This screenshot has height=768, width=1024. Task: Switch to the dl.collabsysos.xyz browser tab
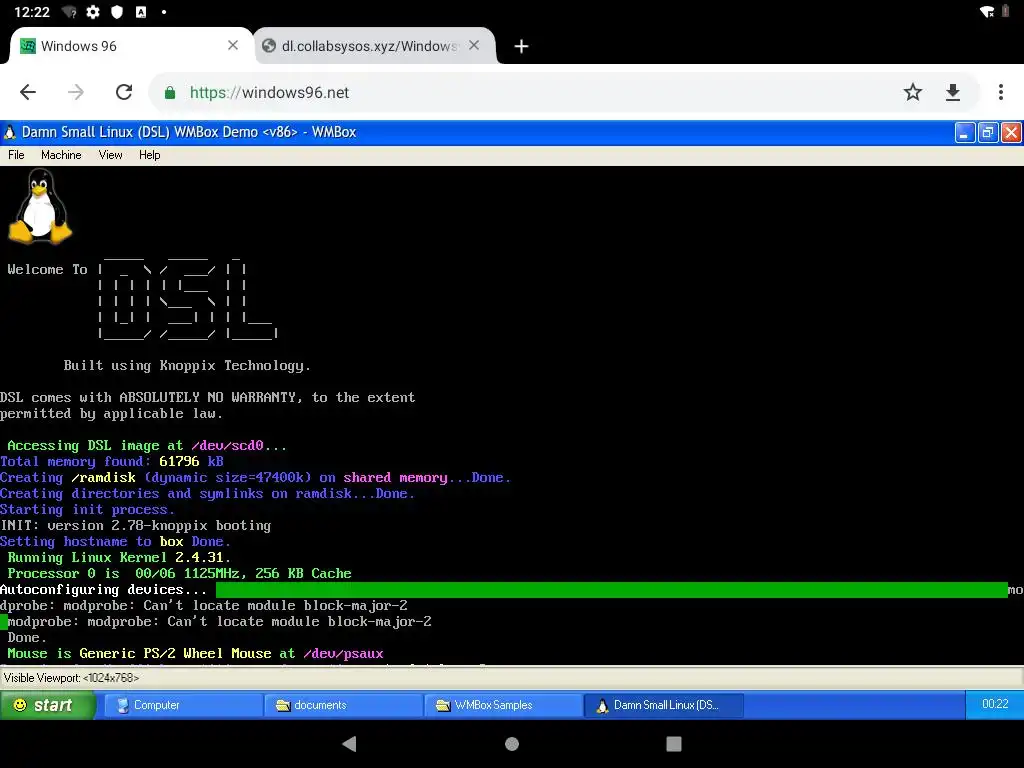pos(369,46)
